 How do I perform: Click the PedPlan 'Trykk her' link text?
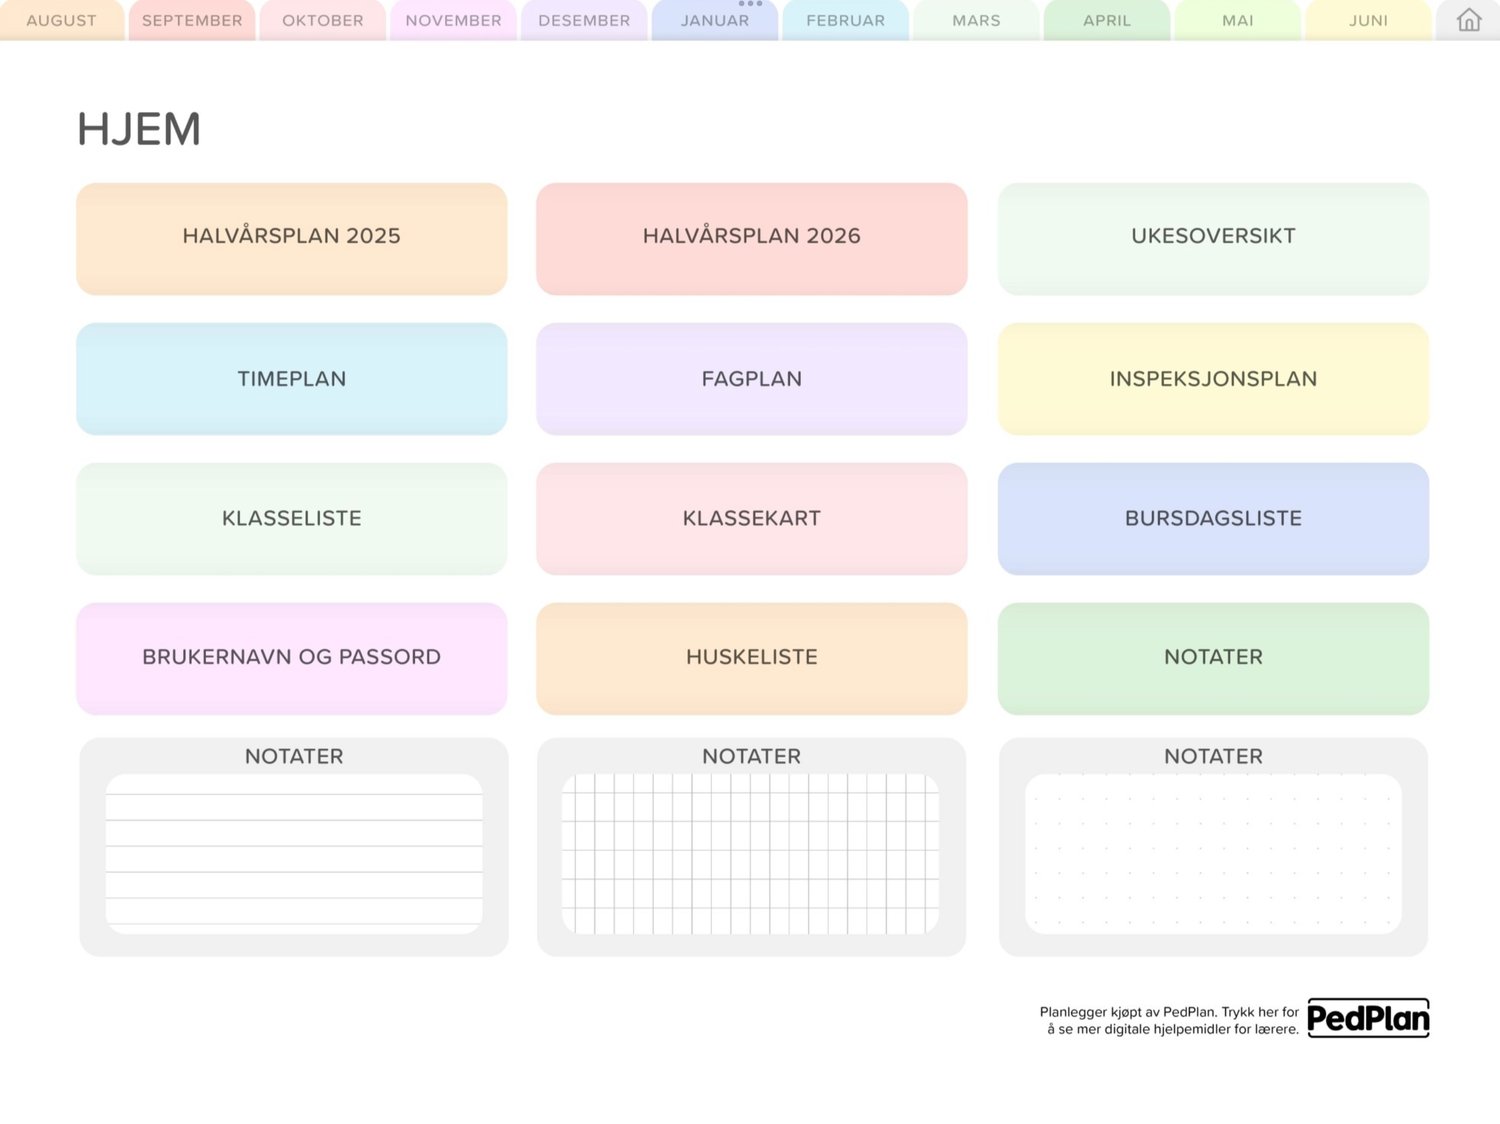click(1170, 1020)
